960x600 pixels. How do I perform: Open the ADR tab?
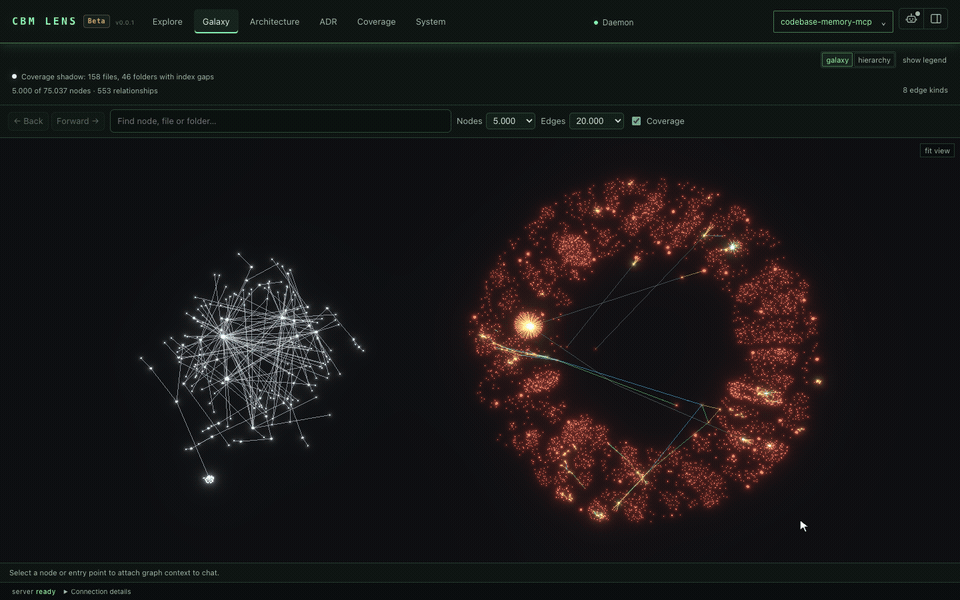click(x=328, y=21)
